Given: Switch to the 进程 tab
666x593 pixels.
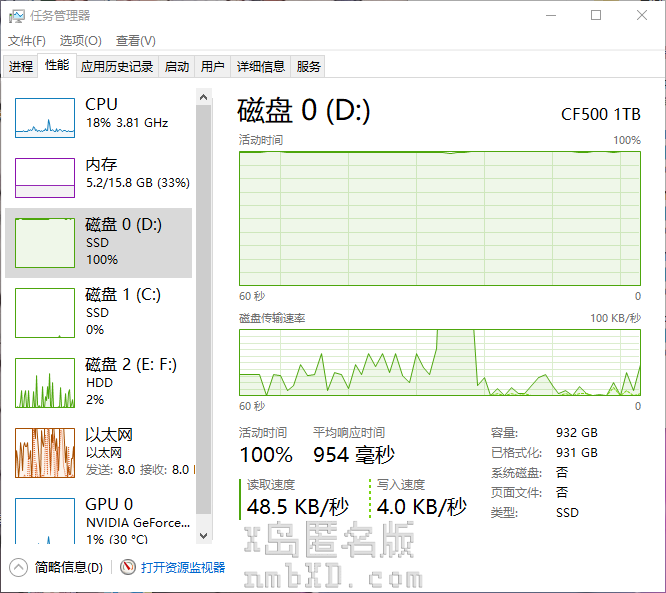Looking at the screenshot, I should (x=21, y=66).
